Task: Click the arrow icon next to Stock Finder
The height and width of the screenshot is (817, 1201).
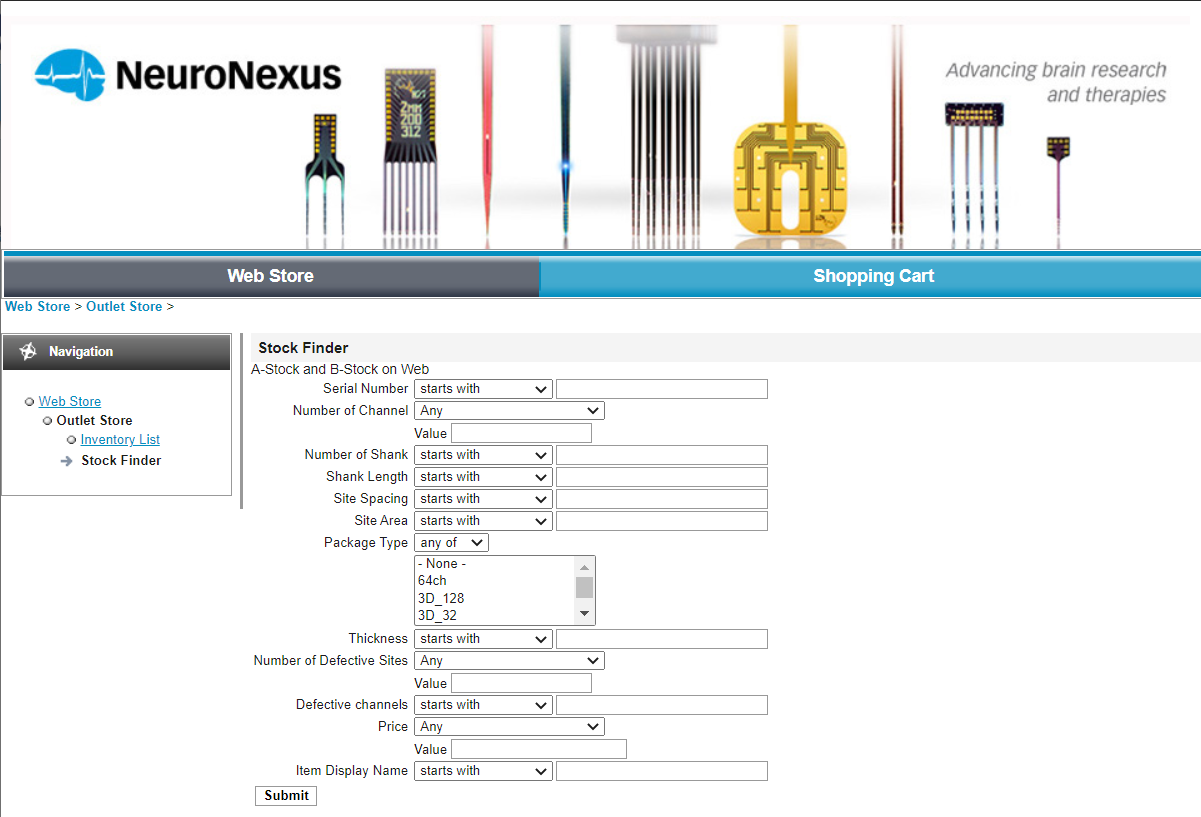Action: [66, 460]
